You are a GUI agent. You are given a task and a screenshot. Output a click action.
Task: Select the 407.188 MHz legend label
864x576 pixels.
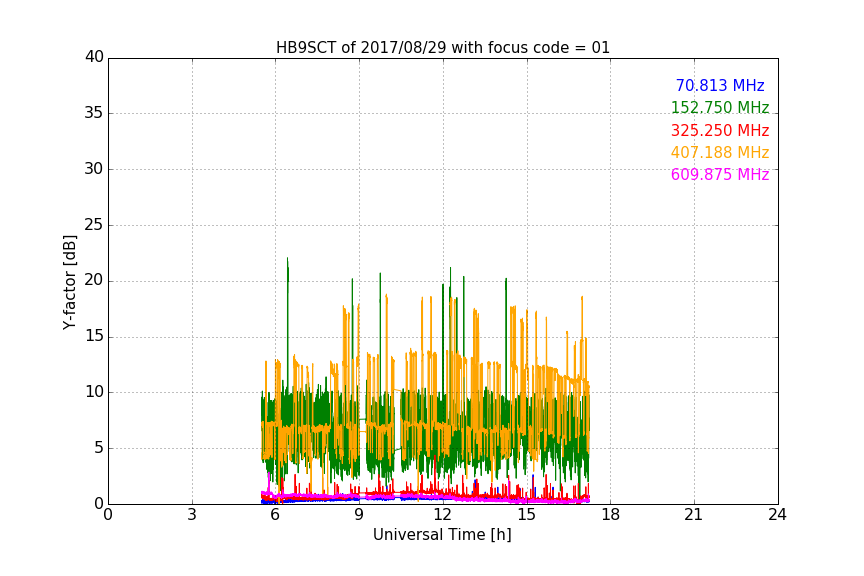[x=720, y=152]
